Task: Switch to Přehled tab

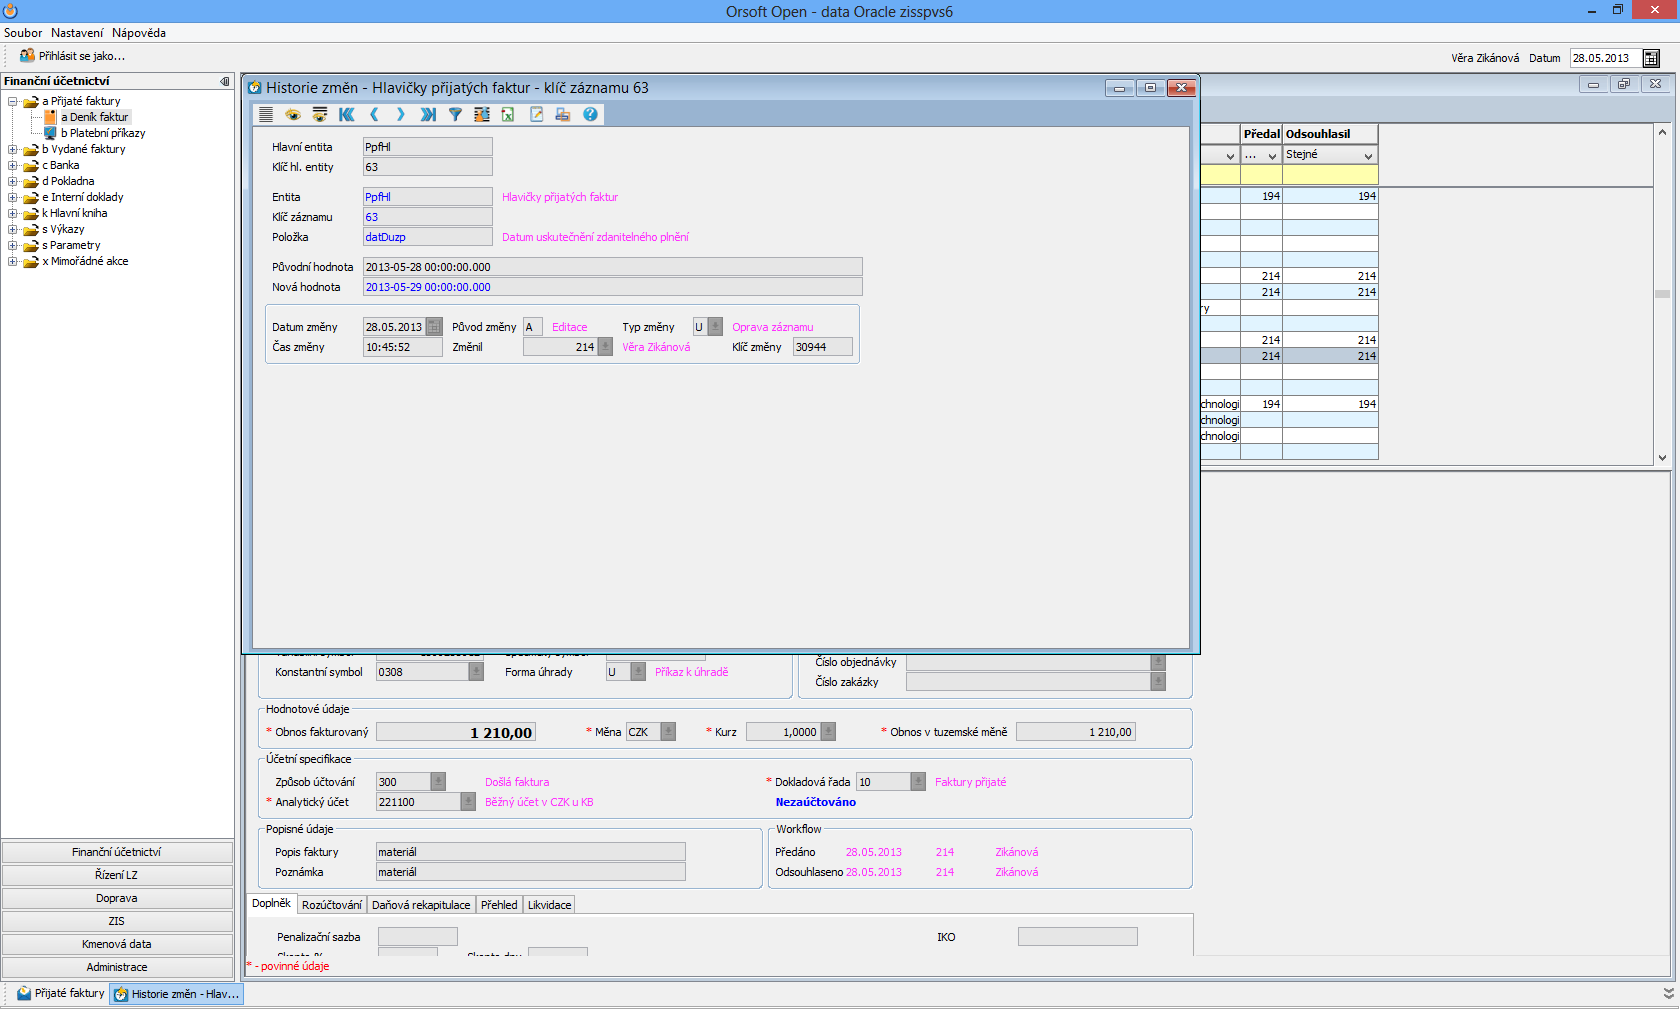Action: (499, 905)
